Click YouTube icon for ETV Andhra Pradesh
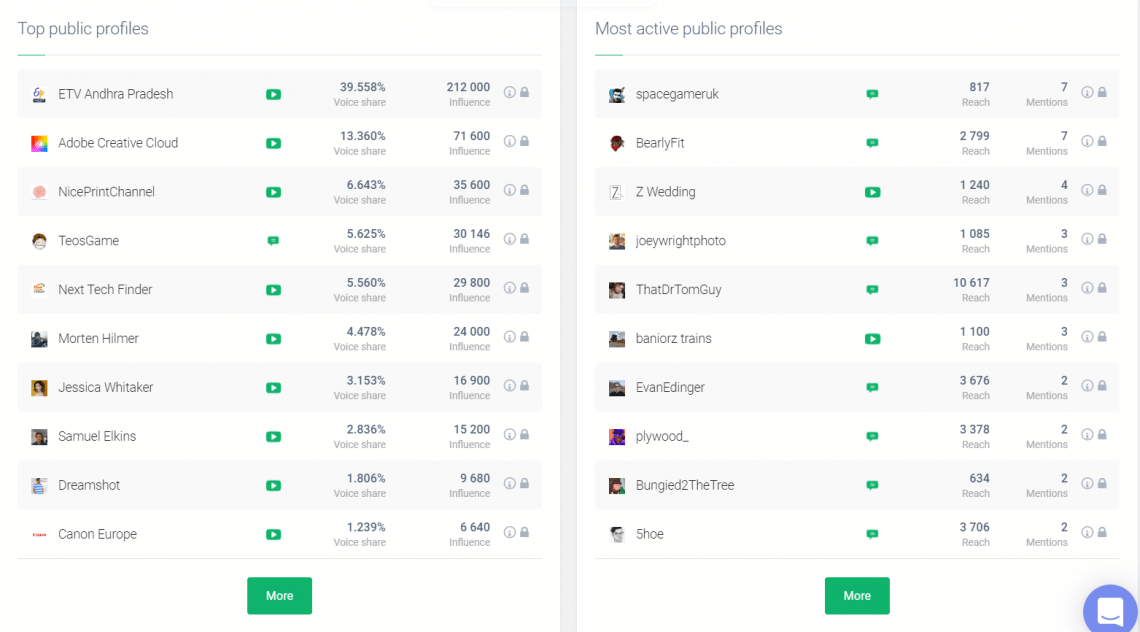This screenshot has width=1140, height=632. click(x=273, y=95)
